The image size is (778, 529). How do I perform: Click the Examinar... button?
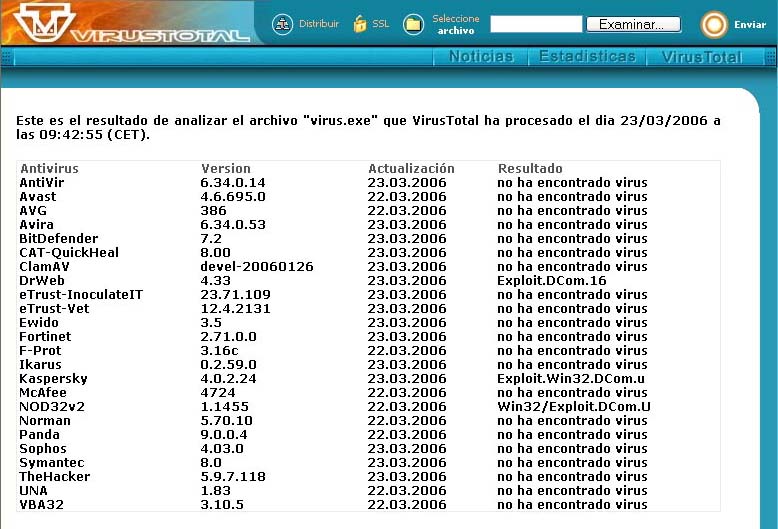(x=633, y=24)
